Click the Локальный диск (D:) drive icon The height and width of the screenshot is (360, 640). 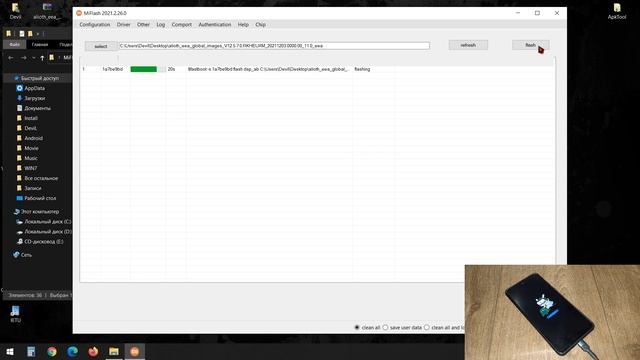(x=19, y=231)
